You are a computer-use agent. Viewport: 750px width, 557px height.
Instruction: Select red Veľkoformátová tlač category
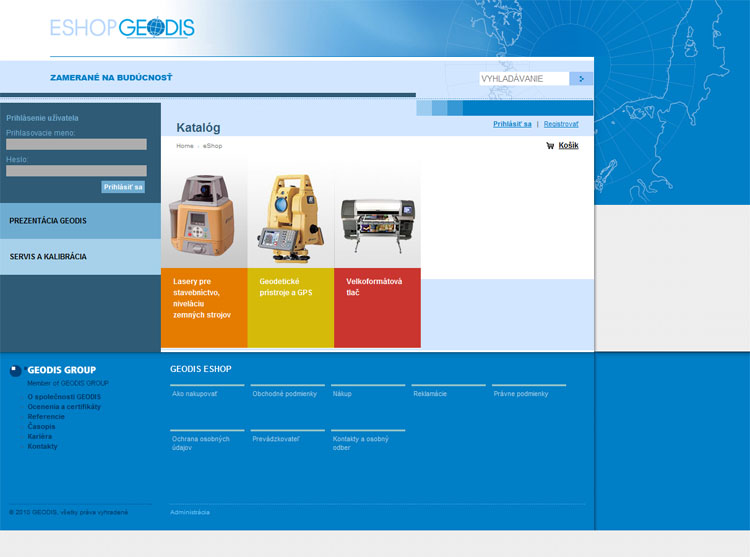[377, 307]
